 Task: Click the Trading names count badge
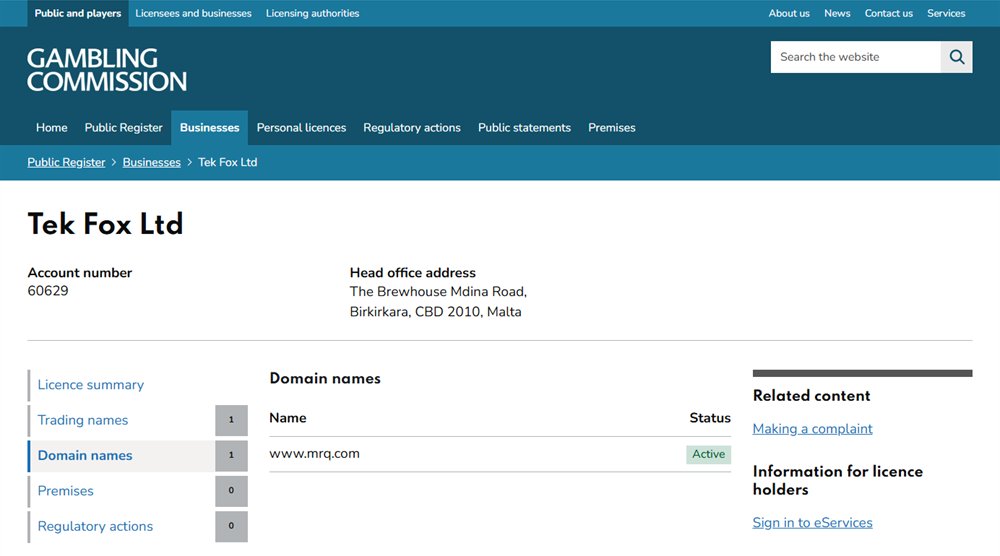tap(231, 420)
